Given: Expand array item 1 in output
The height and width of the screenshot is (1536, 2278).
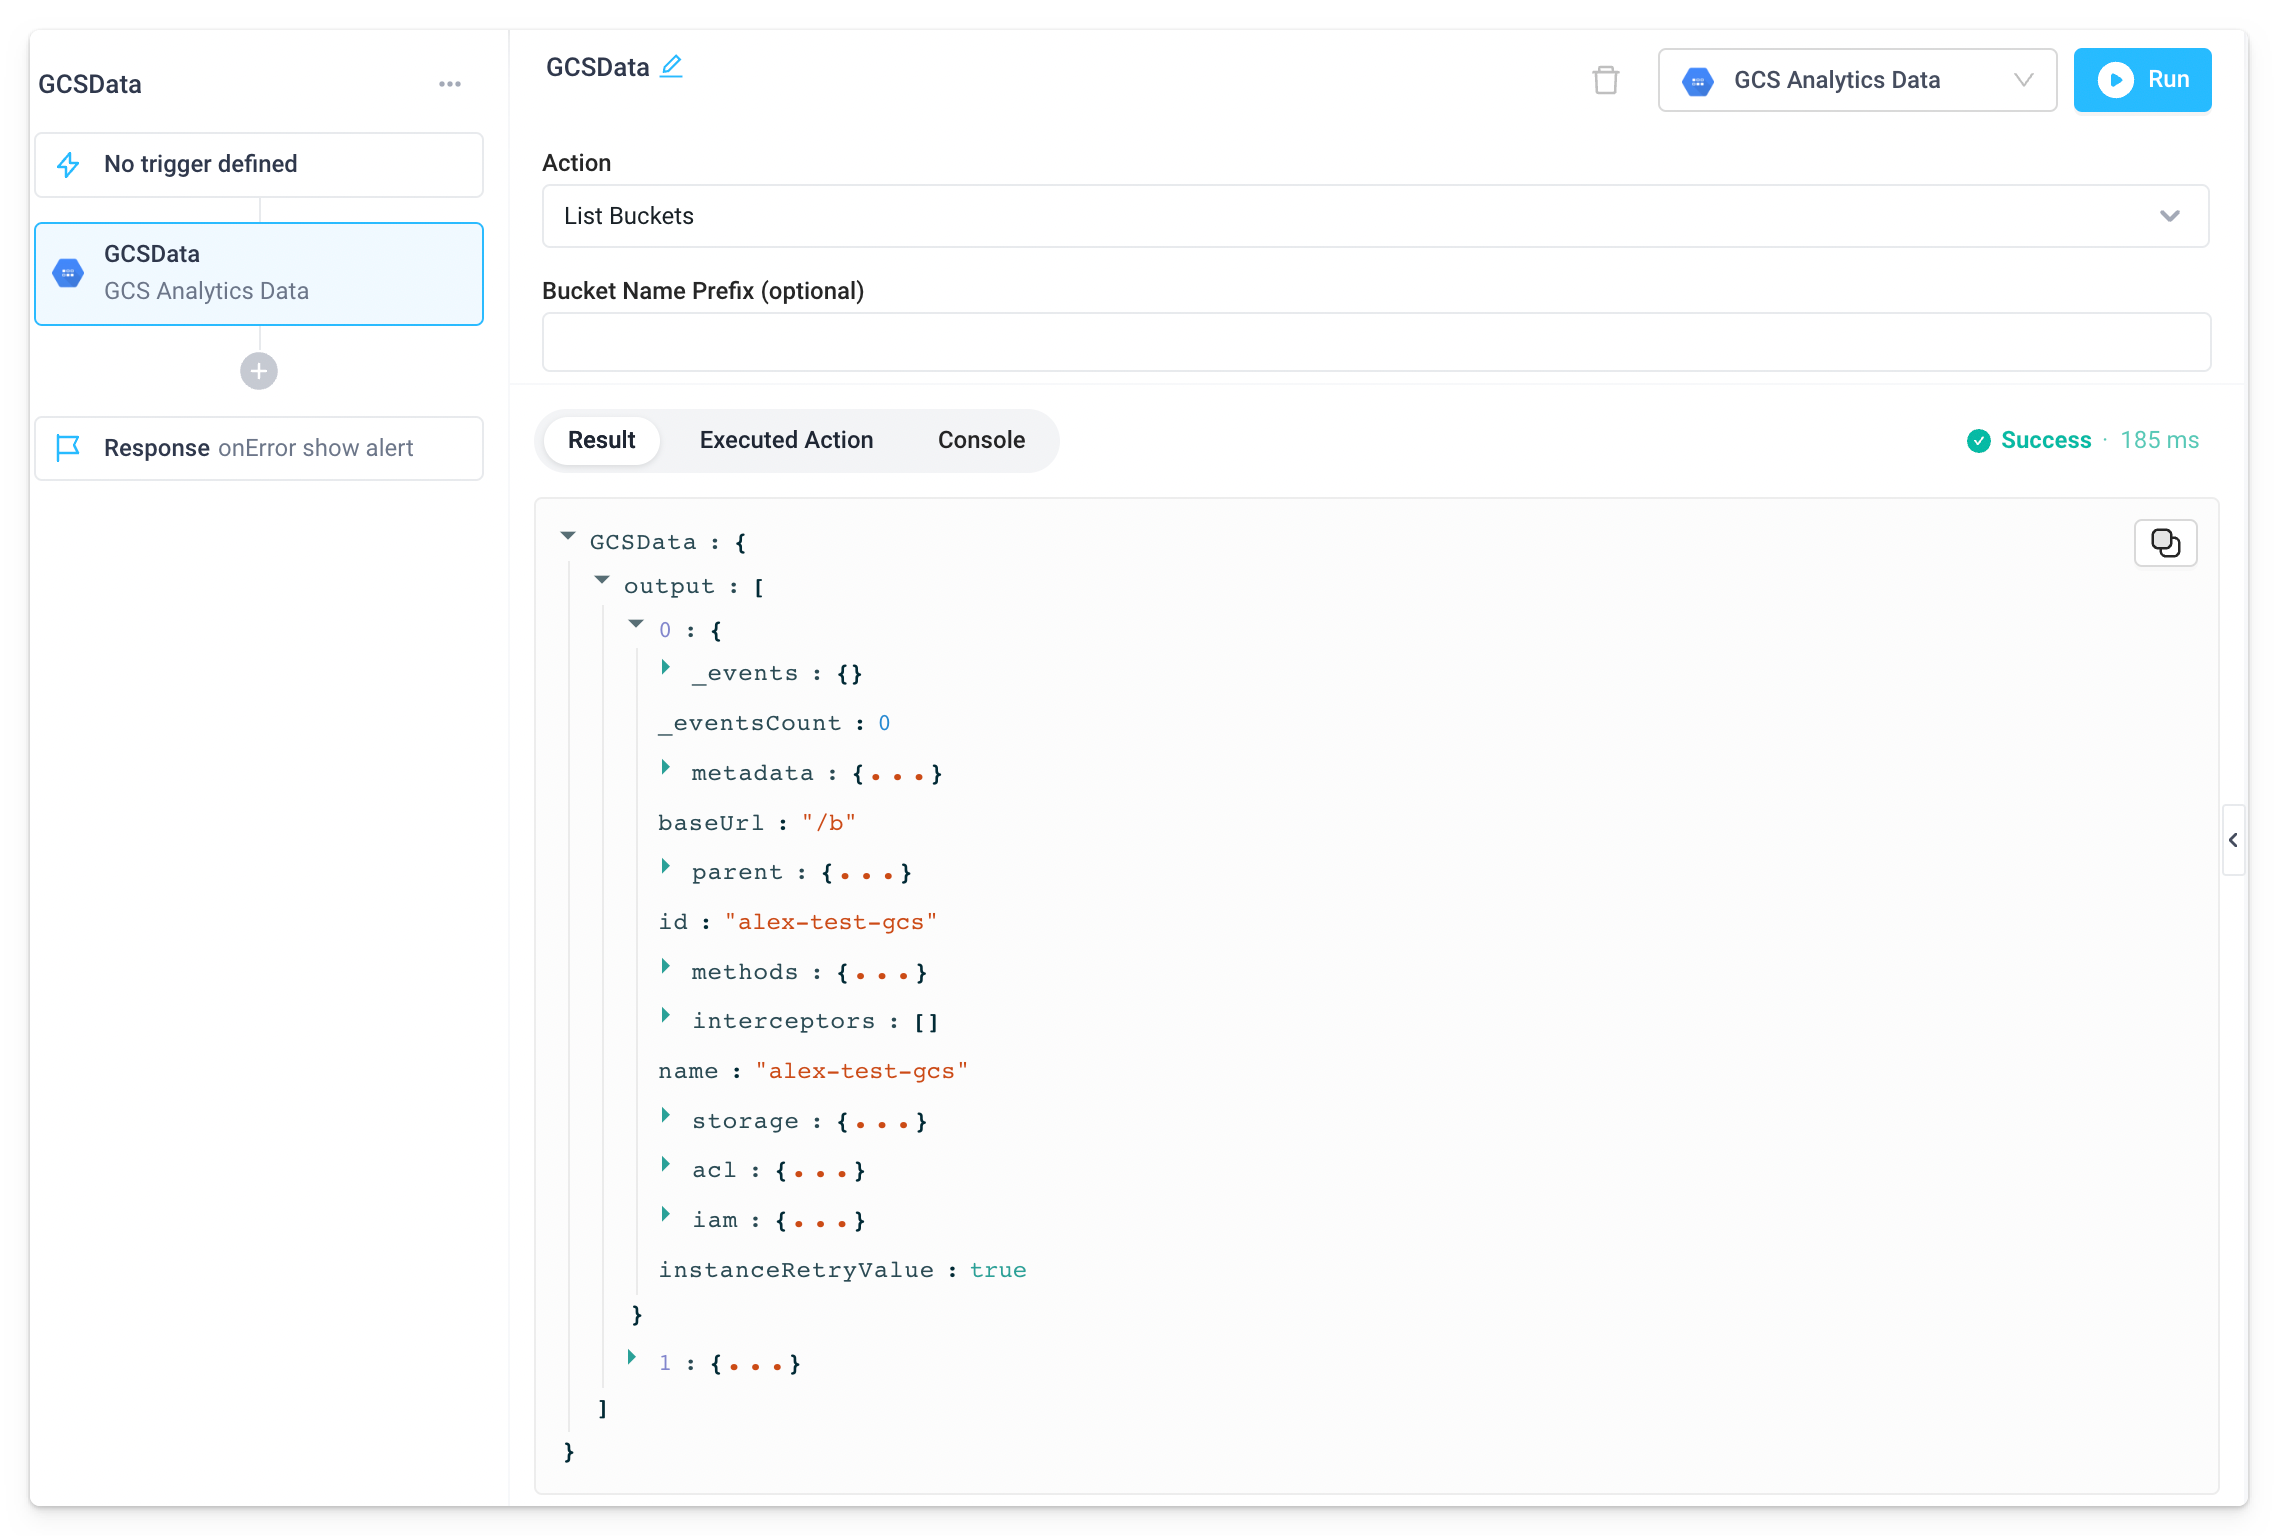Looking at the screenshot, I should 632,1357.
